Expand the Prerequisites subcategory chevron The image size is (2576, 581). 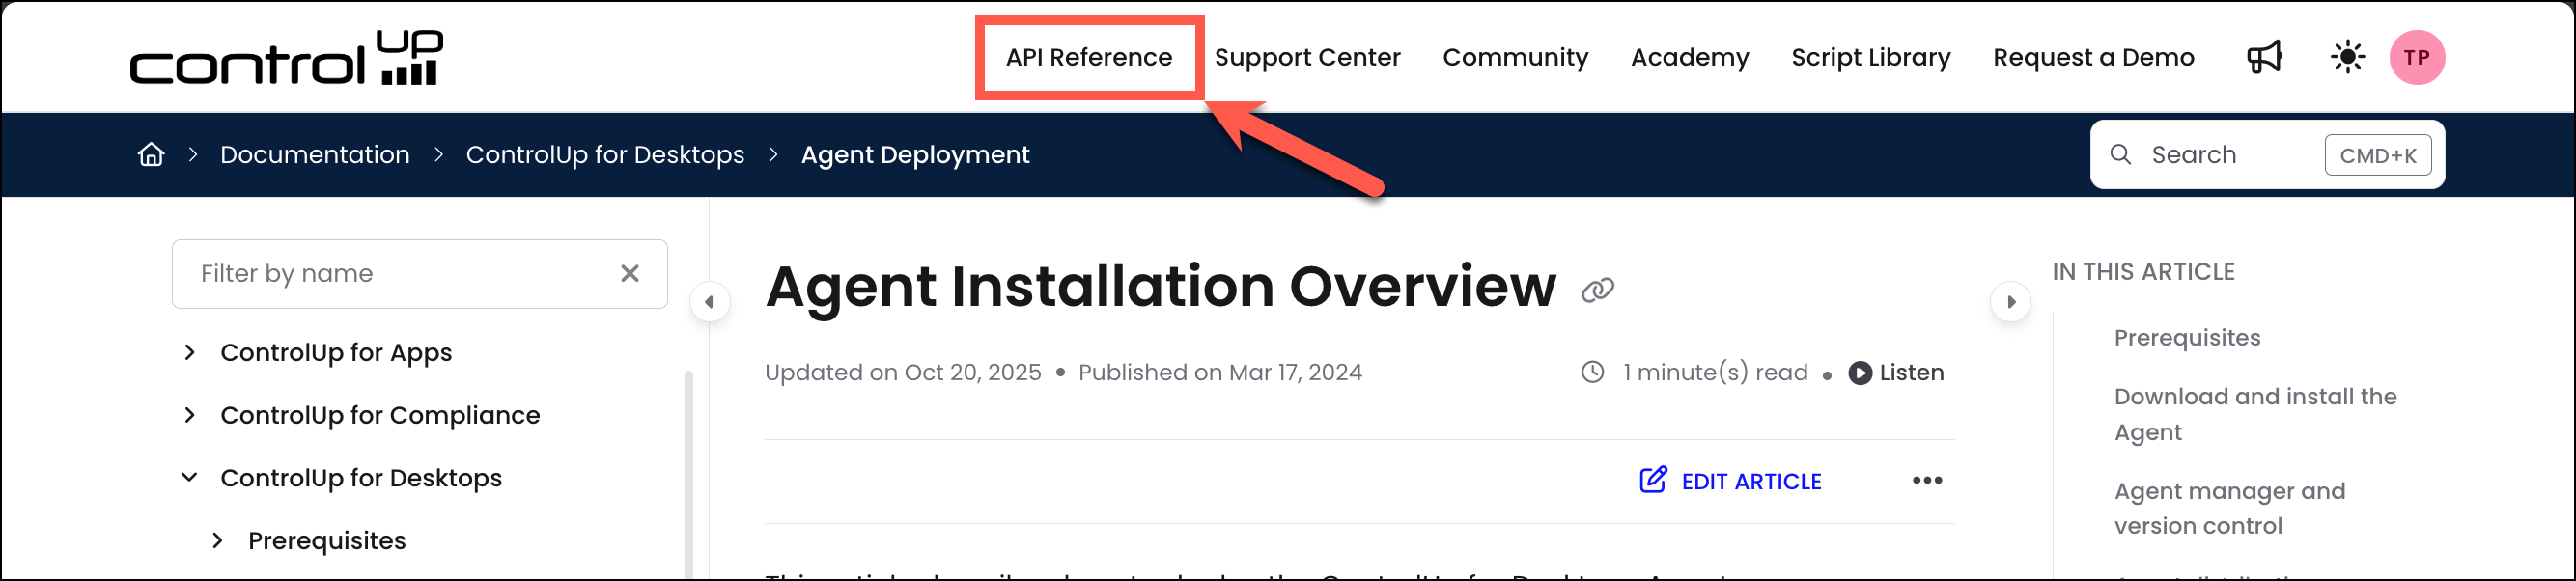pyautogui.click(x=218, y=541)
